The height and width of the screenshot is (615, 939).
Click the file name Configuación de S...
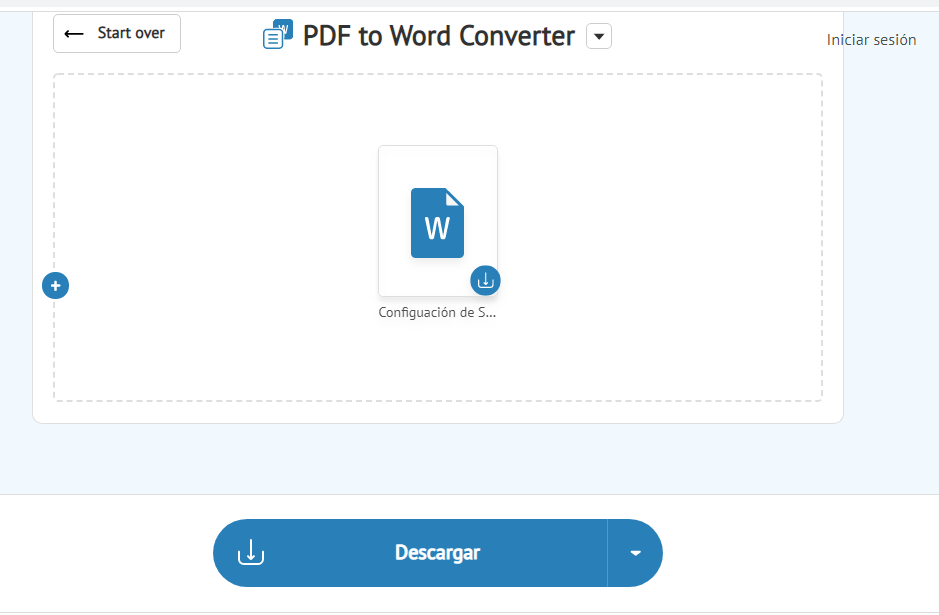[x=437, y=312]
